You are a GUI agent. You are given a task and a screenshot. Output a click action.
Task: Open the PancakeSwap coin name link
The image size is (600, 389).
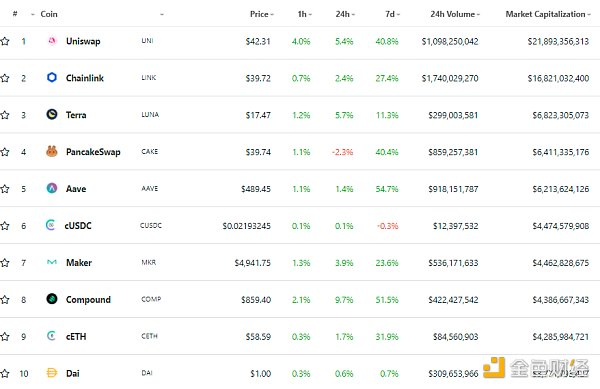point(93,152)
